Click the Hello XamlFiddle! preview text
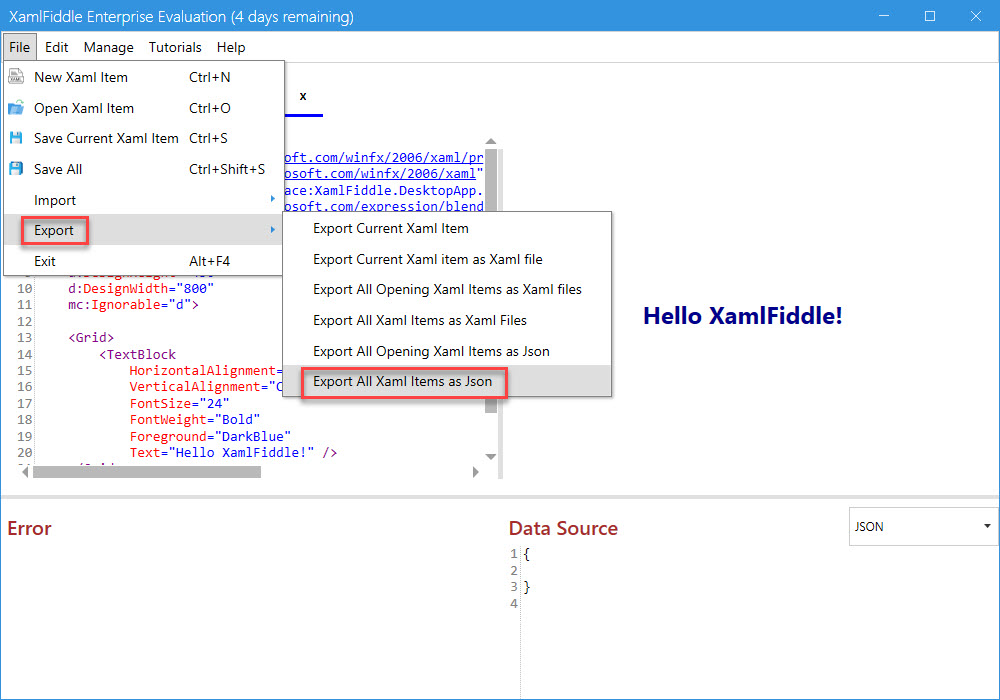This screenshot has height=700, width=1000. point(742,316)
